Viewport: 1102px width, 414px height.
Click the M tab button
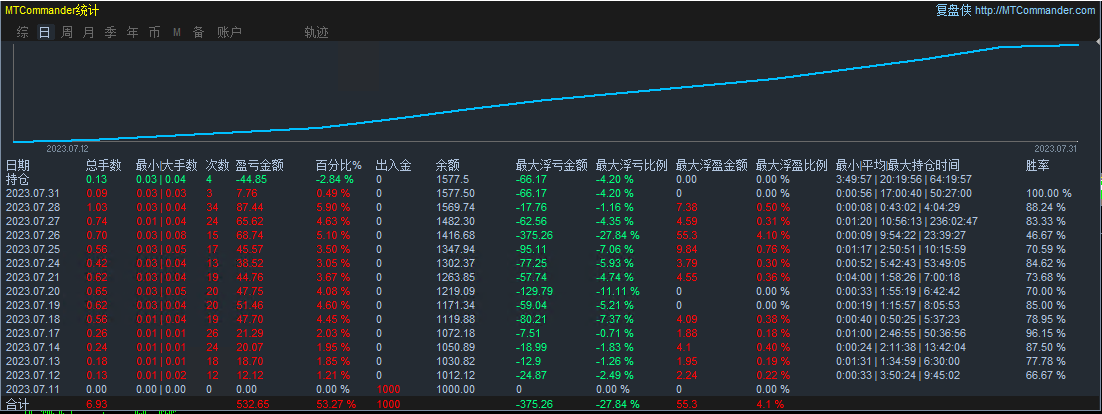click(176, 32)
